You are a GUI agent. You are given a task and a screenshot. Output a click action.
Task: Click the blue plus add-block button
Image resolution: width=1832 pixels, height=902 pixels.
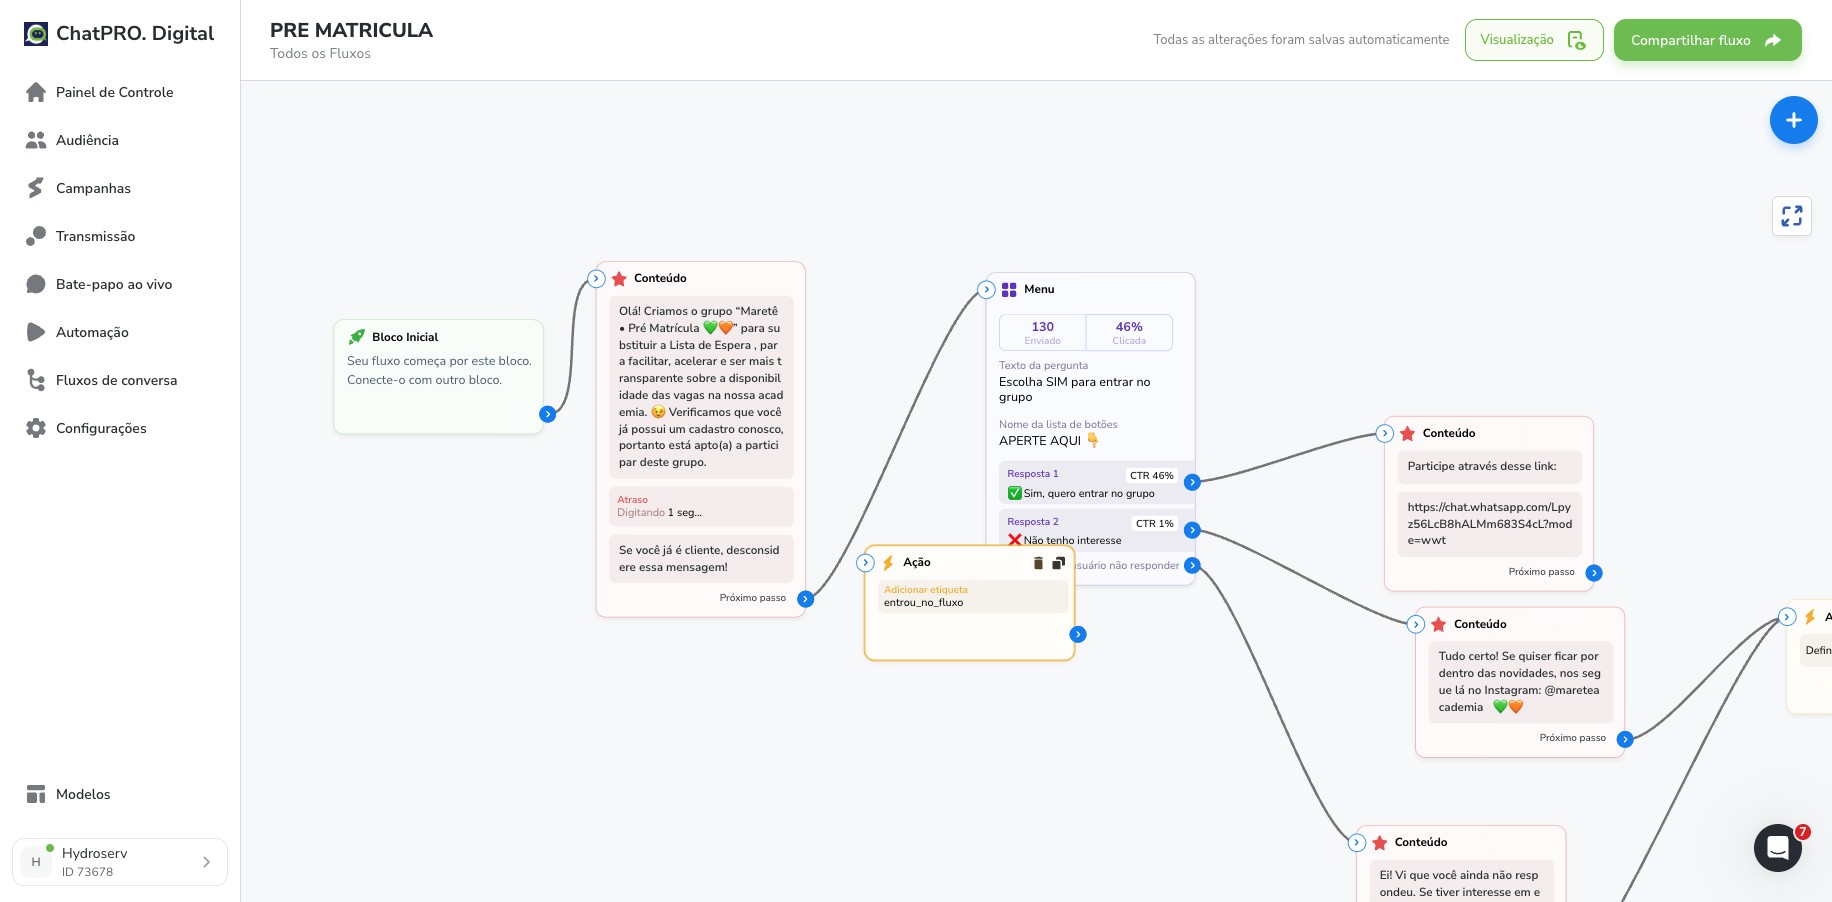click(x=1793, y=120)
